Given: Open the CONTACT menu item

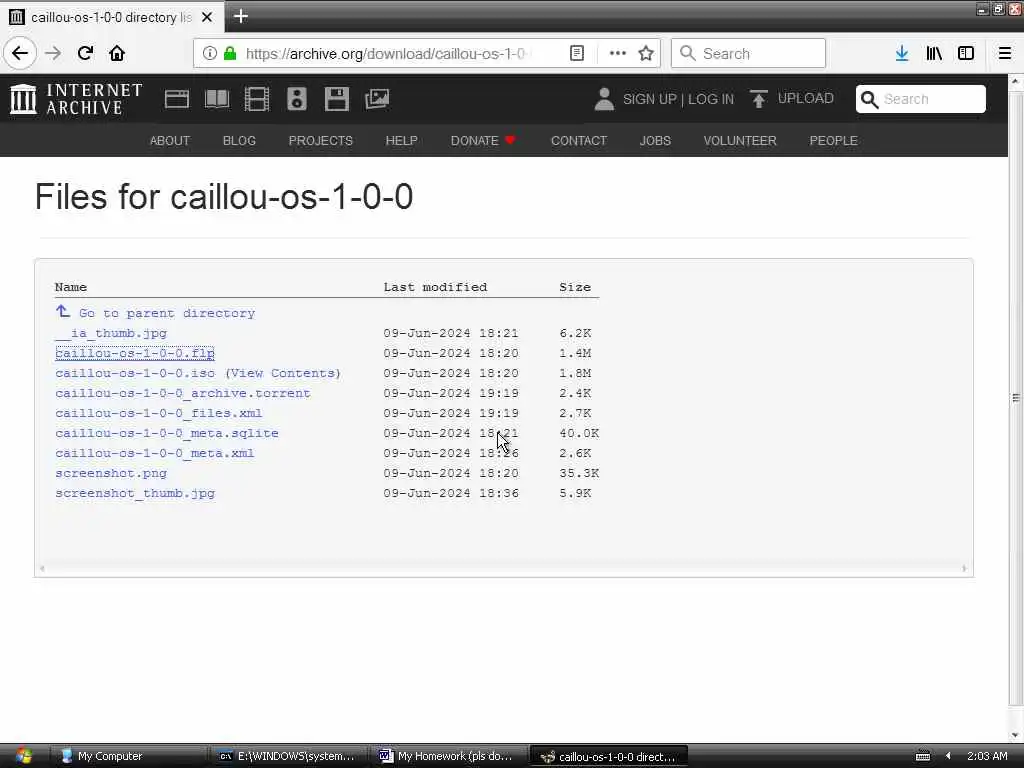Looking at the screenshot, I should point(579,140).
